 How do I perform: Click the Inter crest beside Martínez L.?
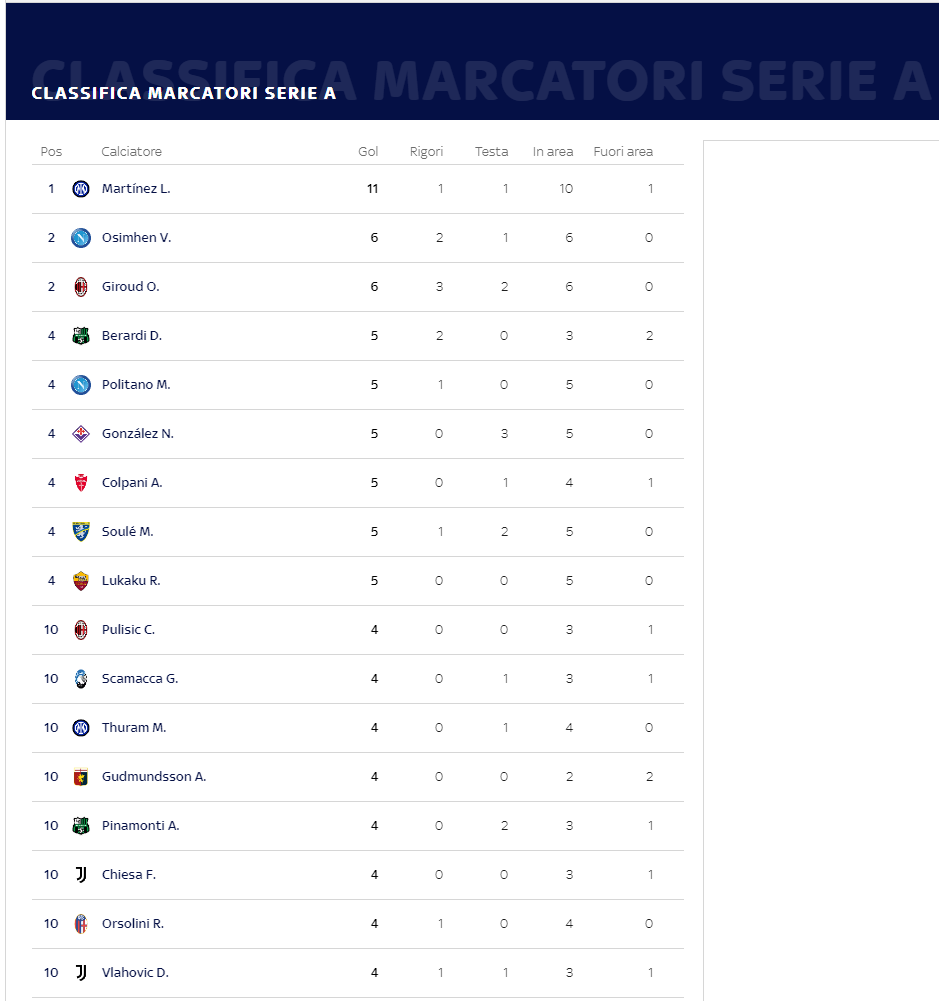(81, 189)
